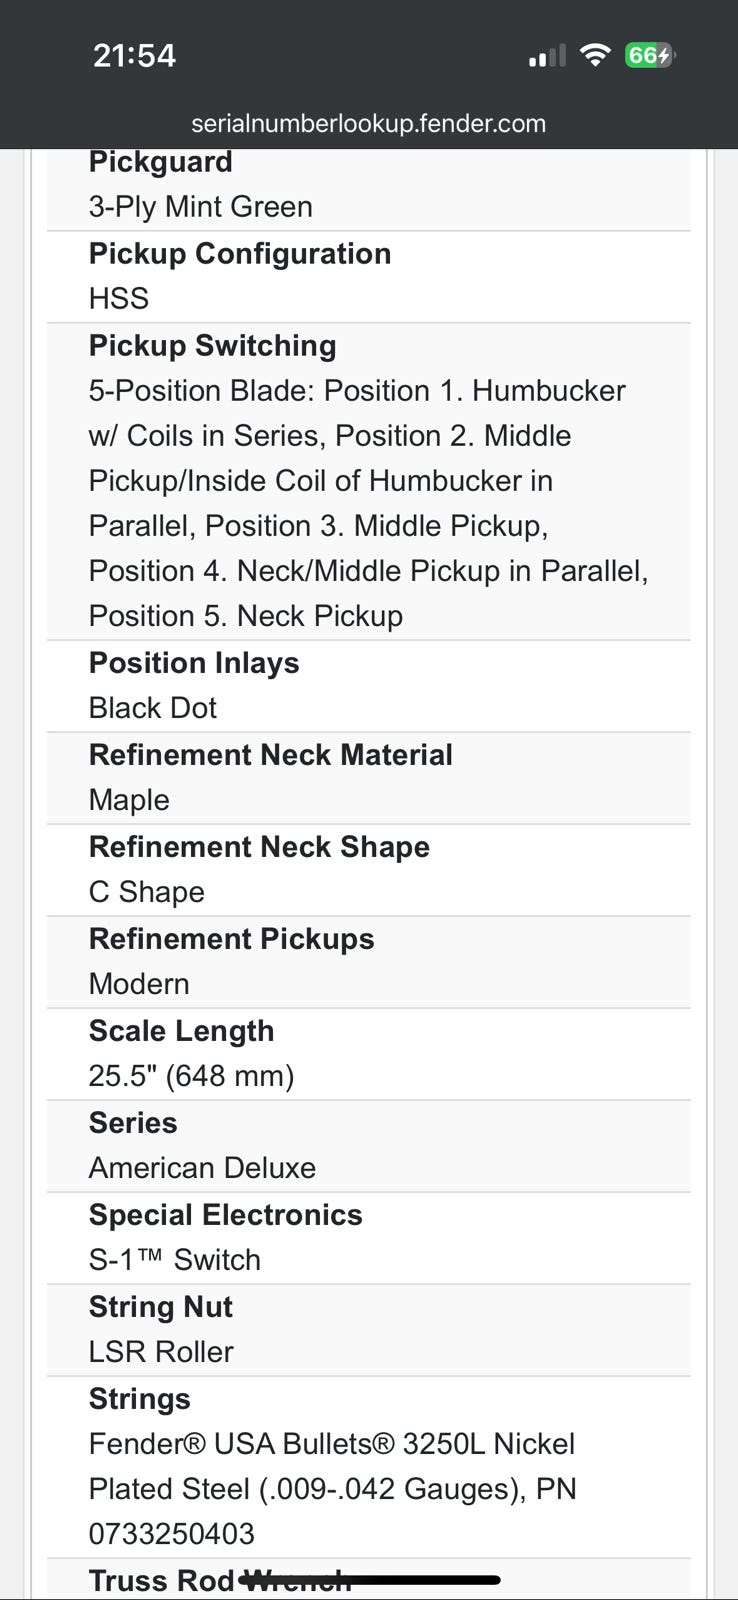Tap the serialnumberlookup.fender.com address bar
Image resolution: width=738 pixels, height=1600 pixels.
[368, 124]
